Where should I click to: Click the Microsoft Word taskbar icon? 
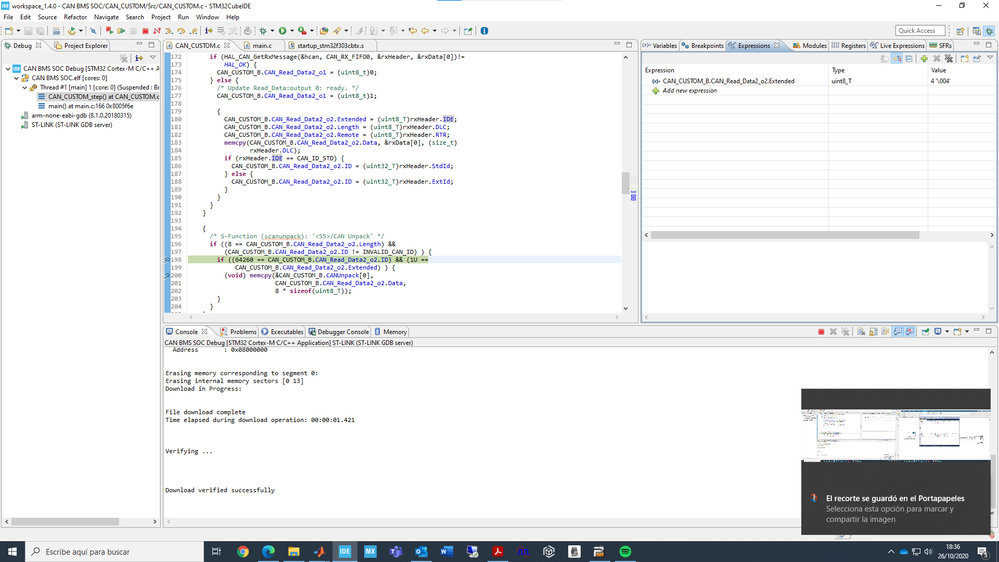click(447, 551)
